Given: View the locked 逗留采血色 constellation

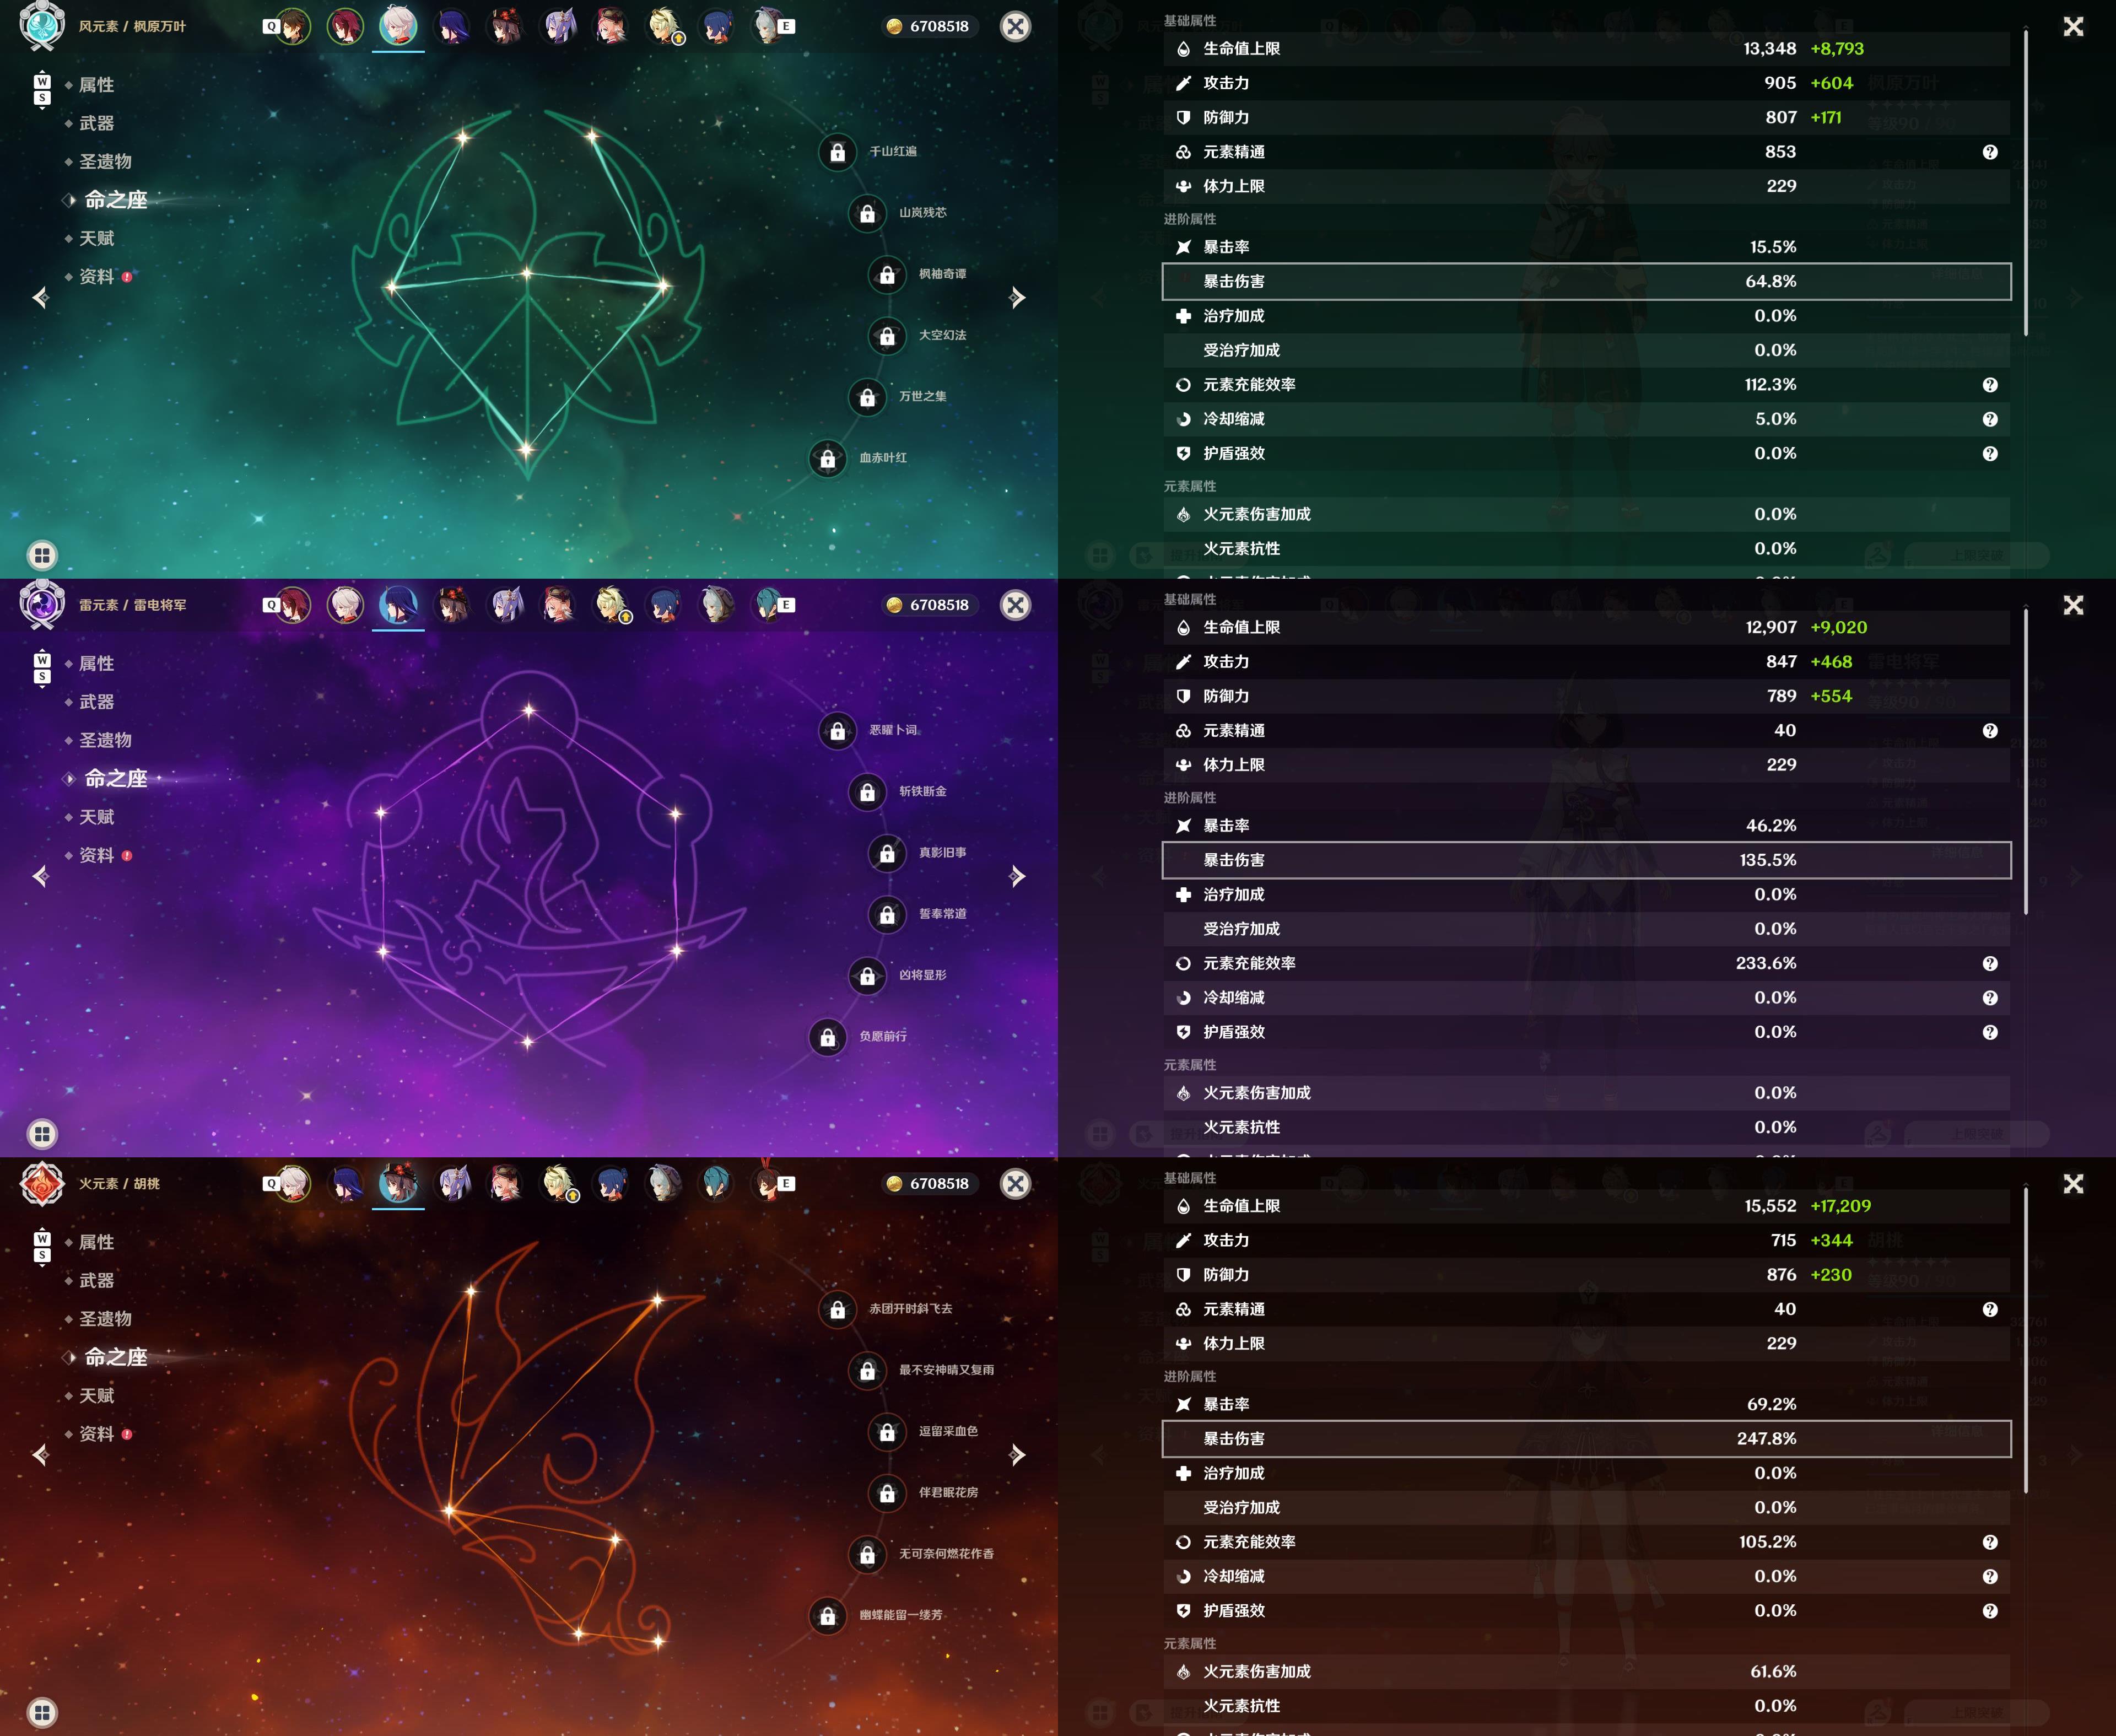Looking at the screenshot, I should pos(887,1432).
